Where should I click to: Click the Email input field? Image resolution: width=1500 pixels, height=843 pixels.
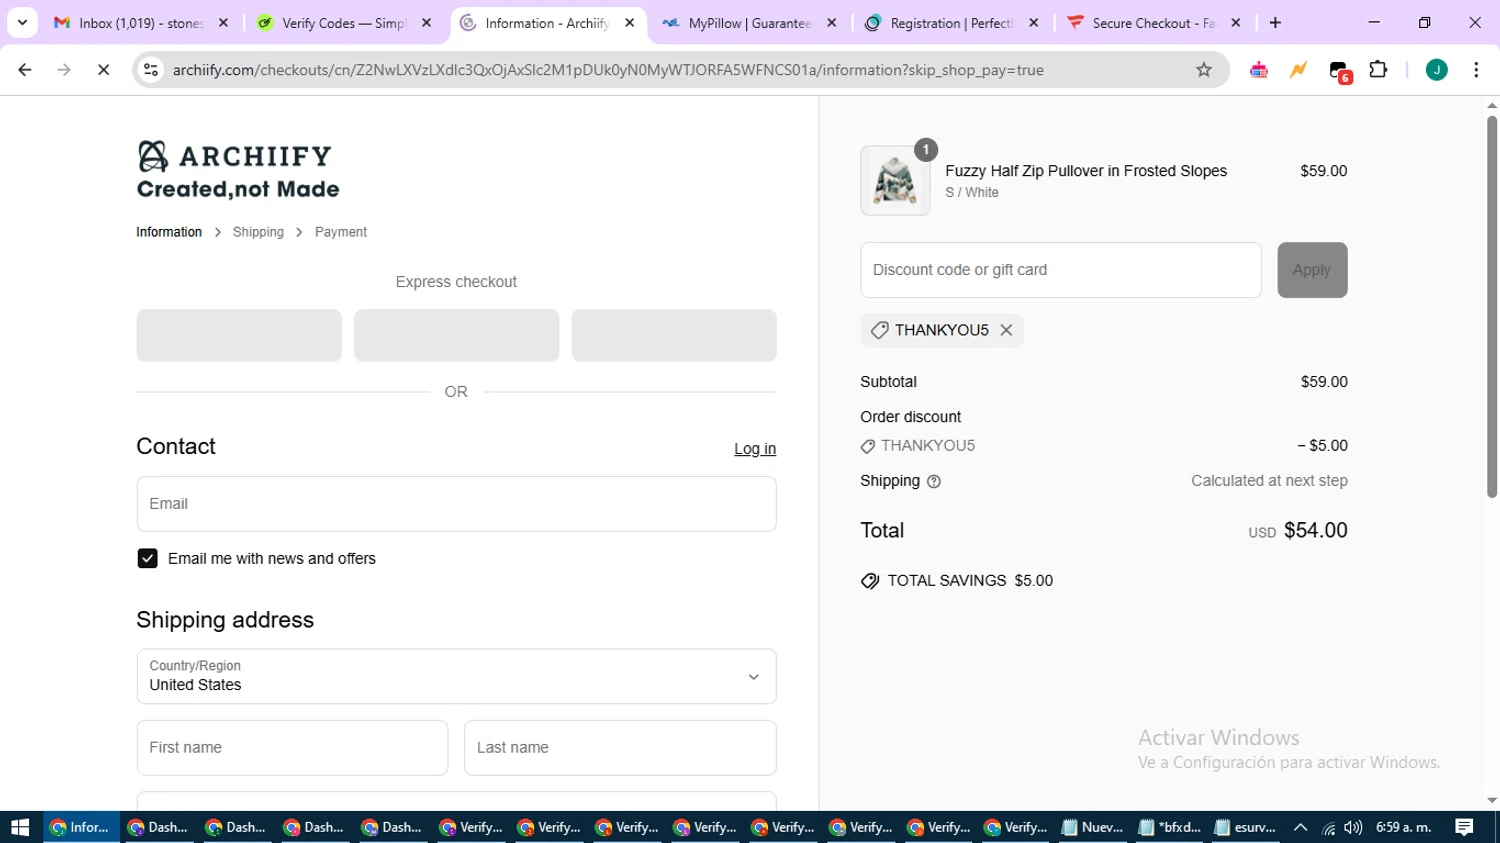[x=456, y=504]
